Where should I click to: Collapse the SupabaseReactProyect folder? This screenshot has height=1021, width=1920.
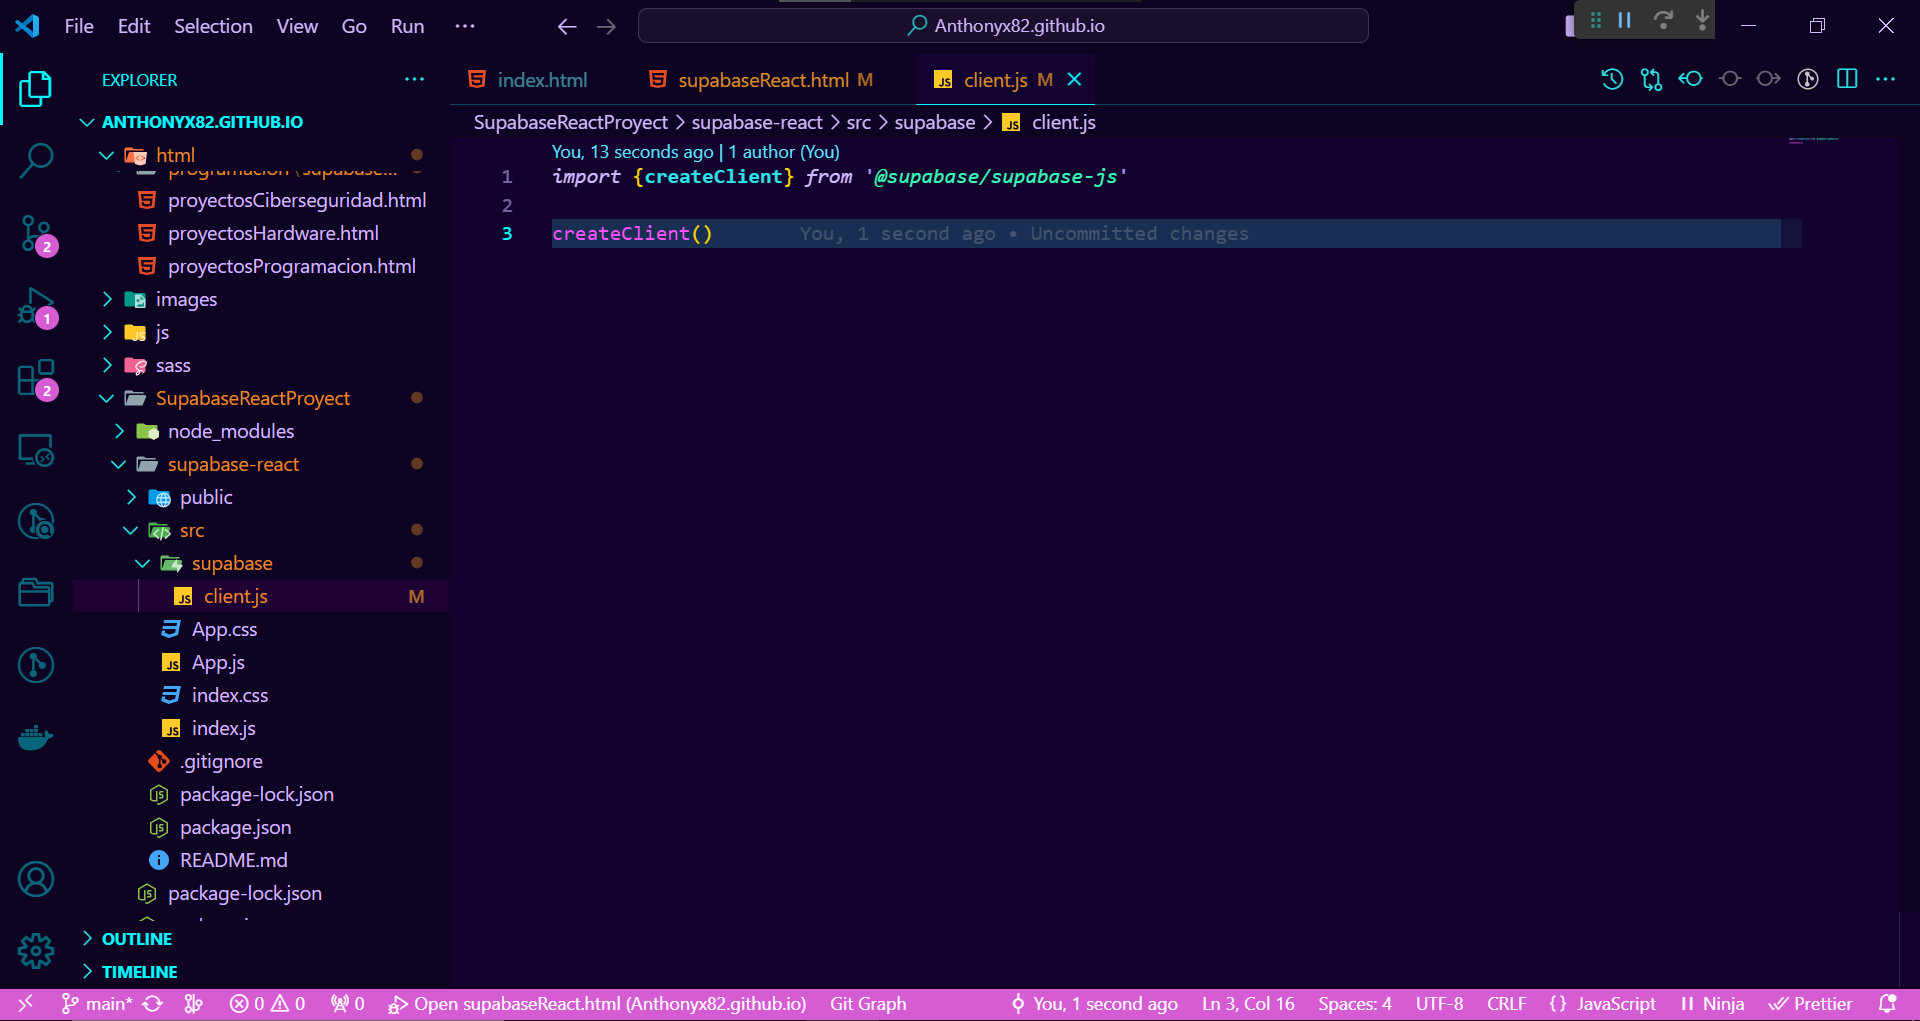point(252,398)
